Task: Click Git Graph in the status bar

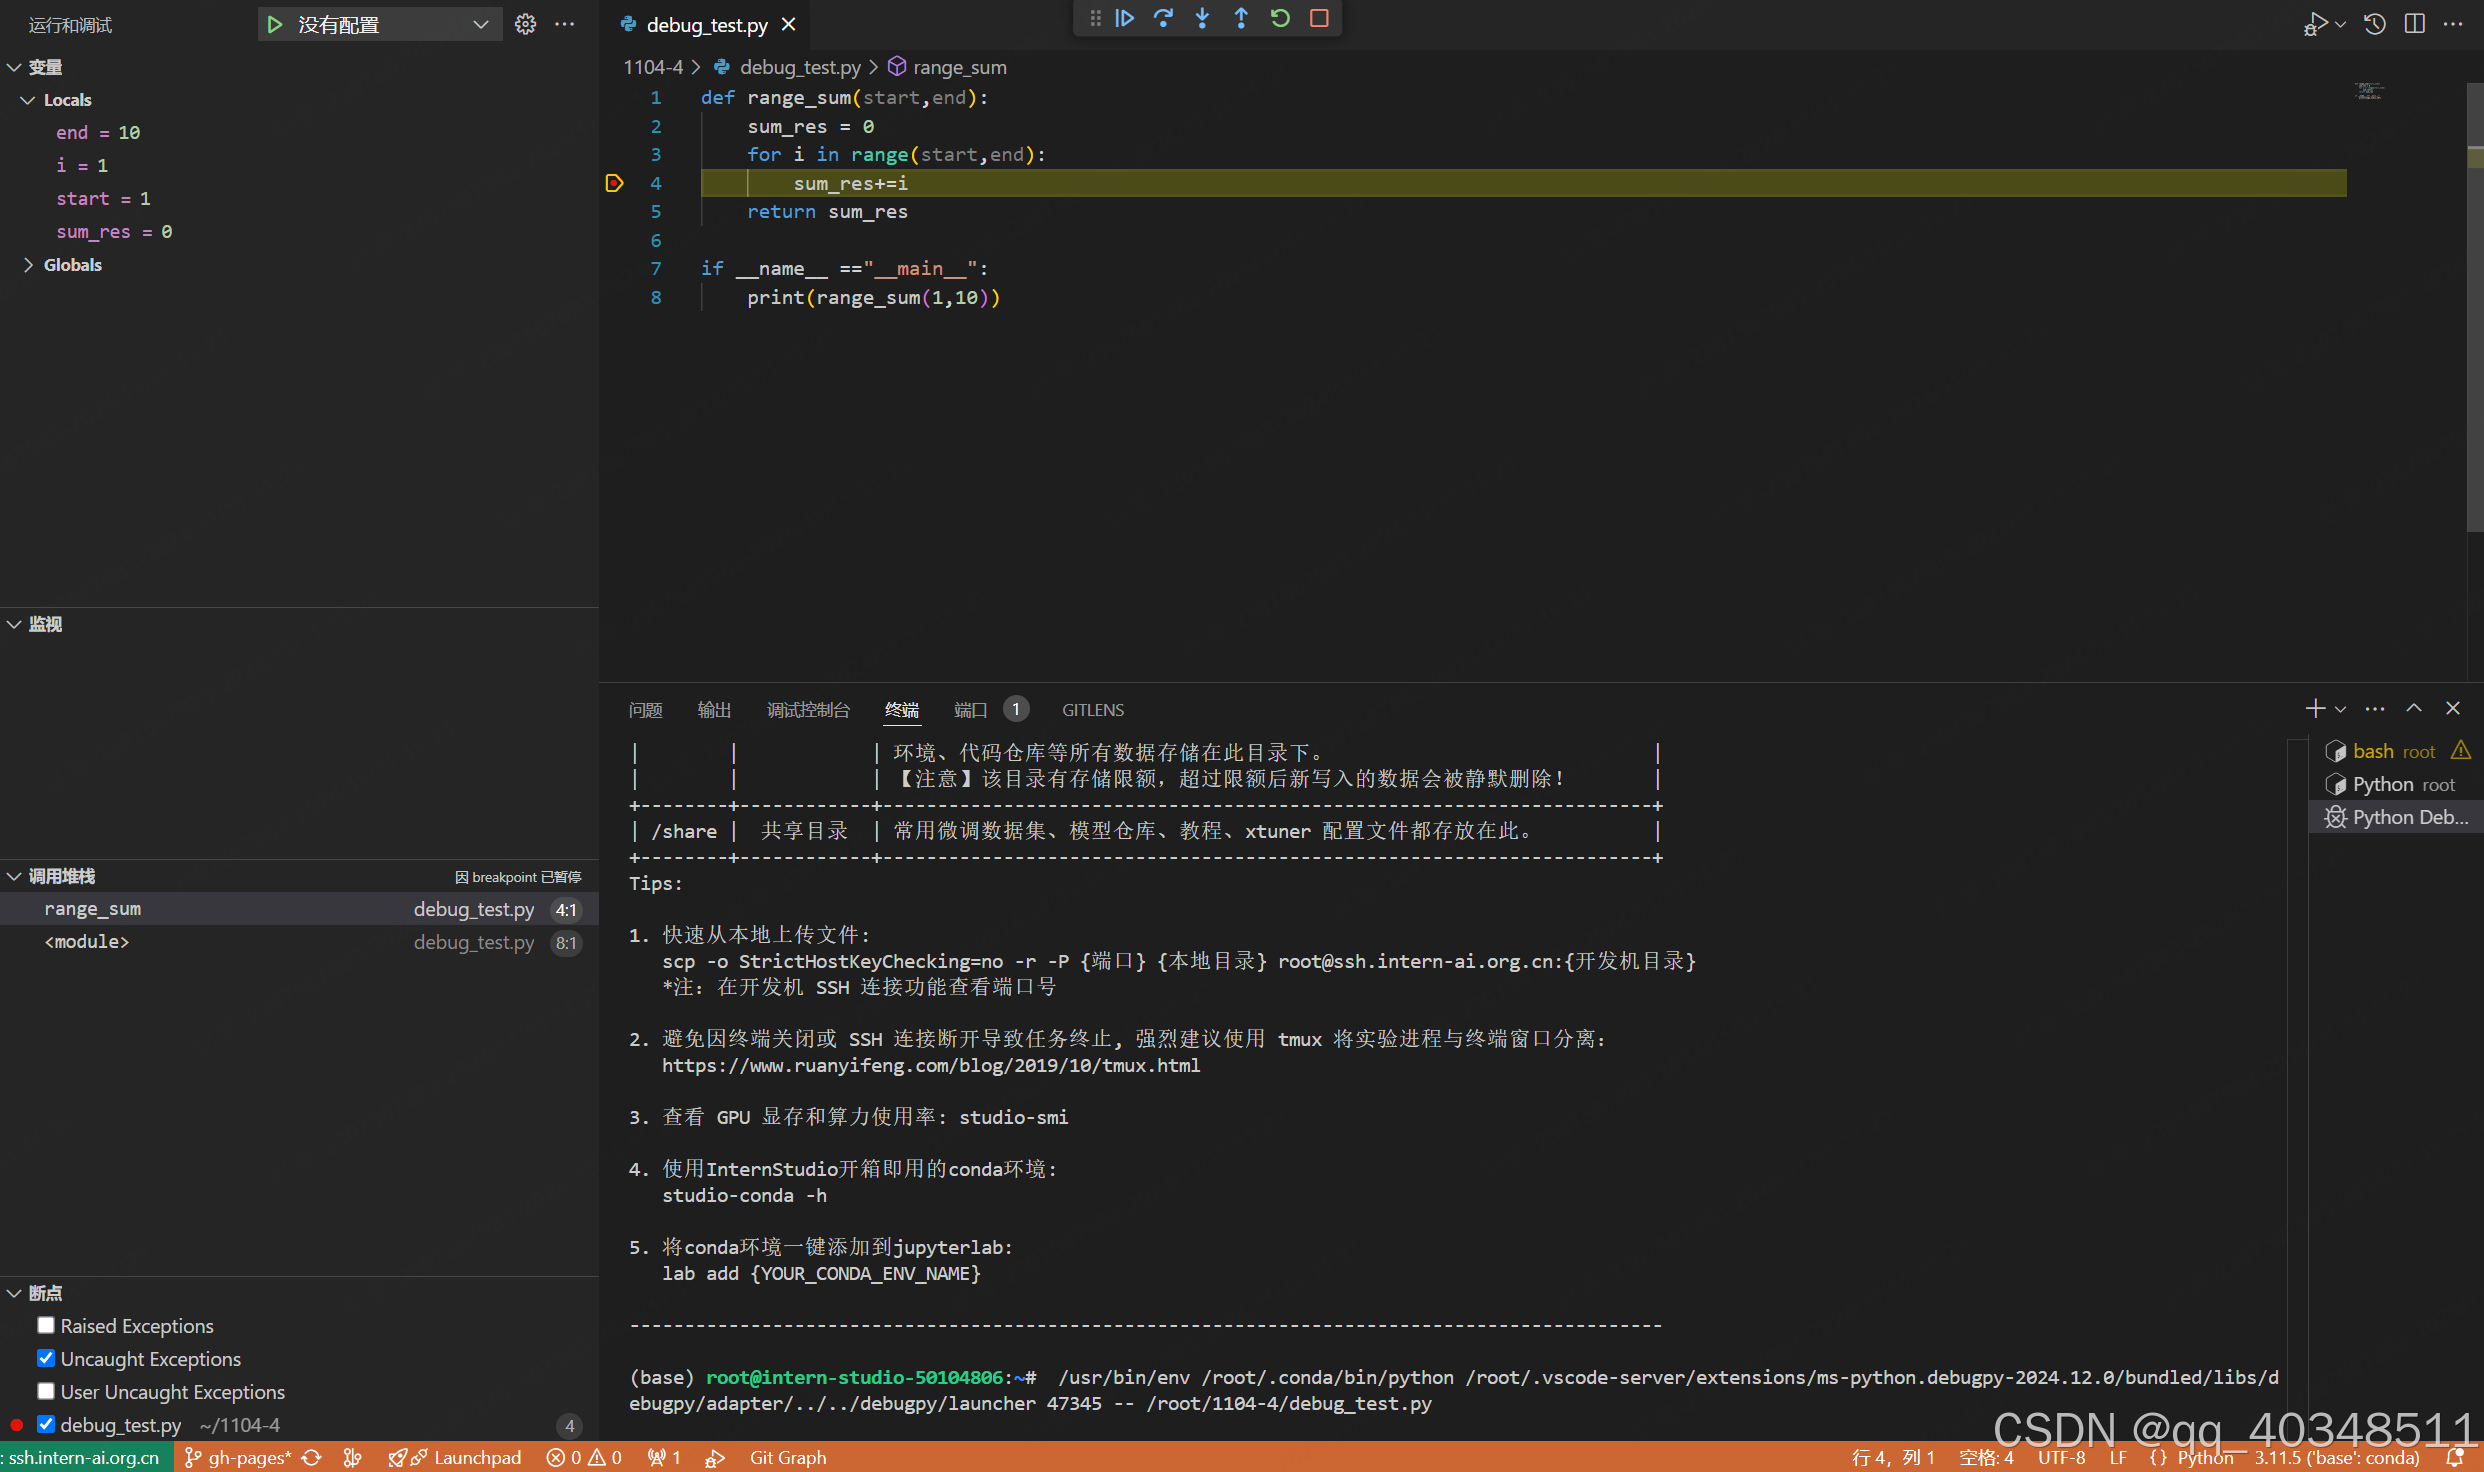Action: point(788,1457)
